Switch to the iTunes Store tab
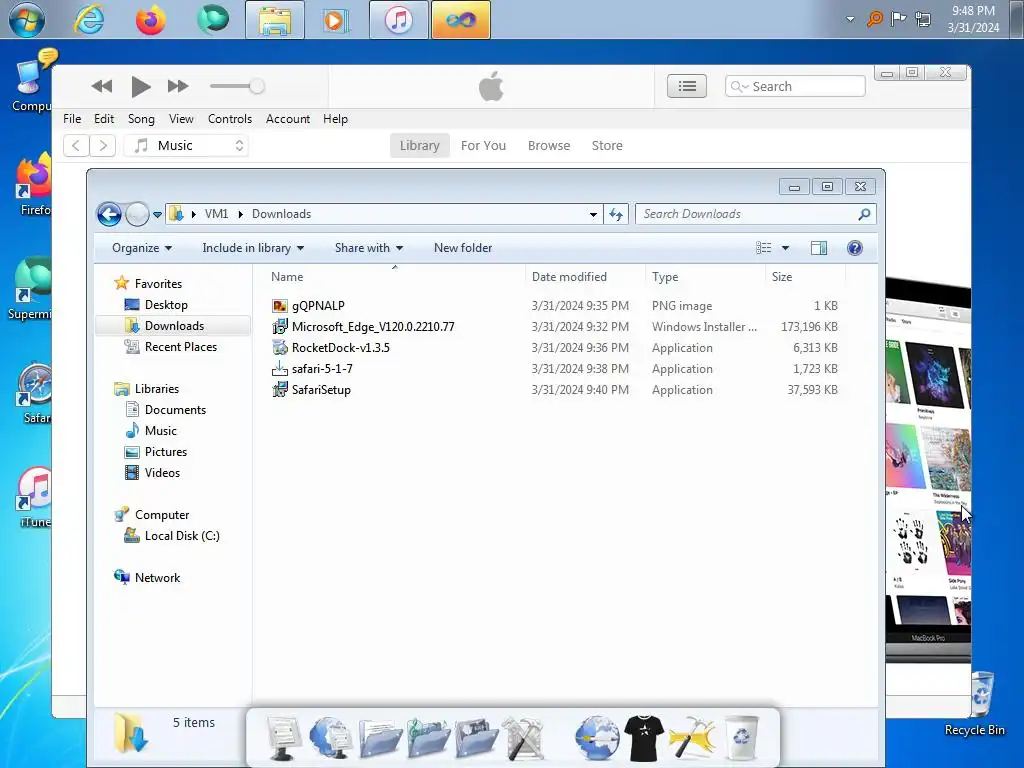 click(607, 146)
